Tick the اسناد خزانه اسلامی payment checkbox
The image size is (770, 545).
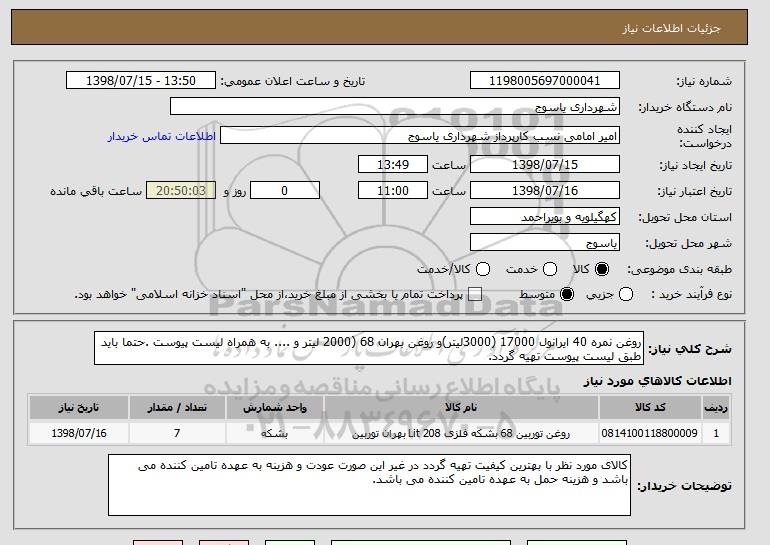(475, 295)
